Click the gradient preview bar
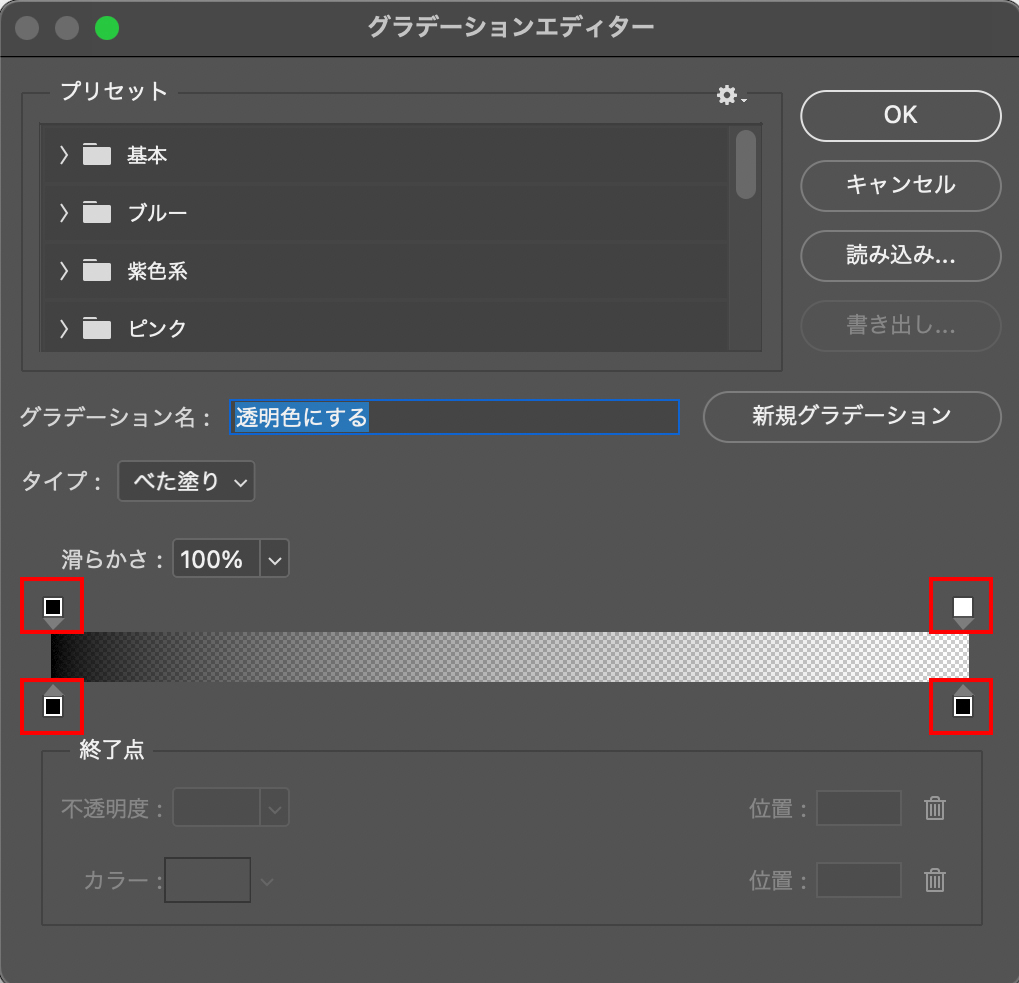 510,657
